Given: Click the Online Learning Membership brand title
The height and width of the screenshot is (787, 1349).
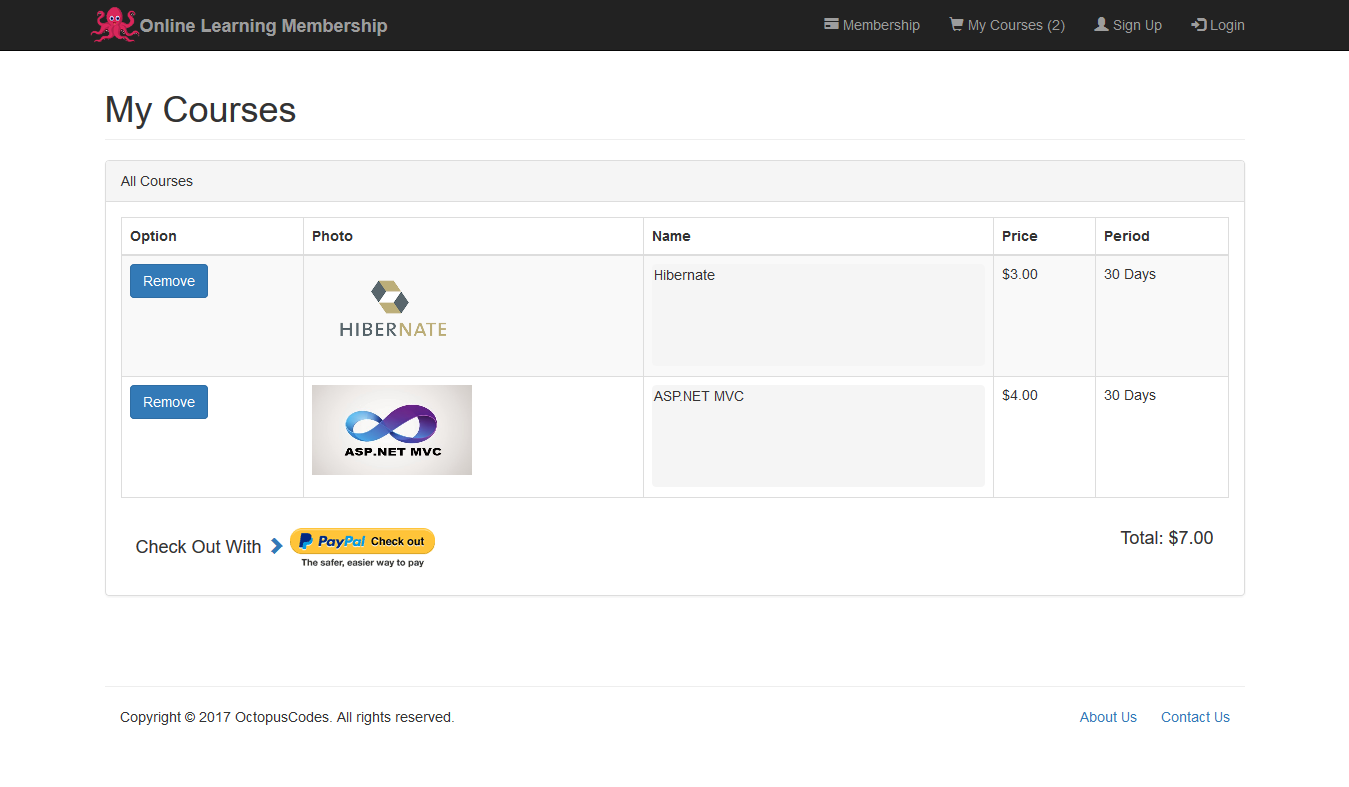Looking at the screenshot, I should [x=263, y=26].
